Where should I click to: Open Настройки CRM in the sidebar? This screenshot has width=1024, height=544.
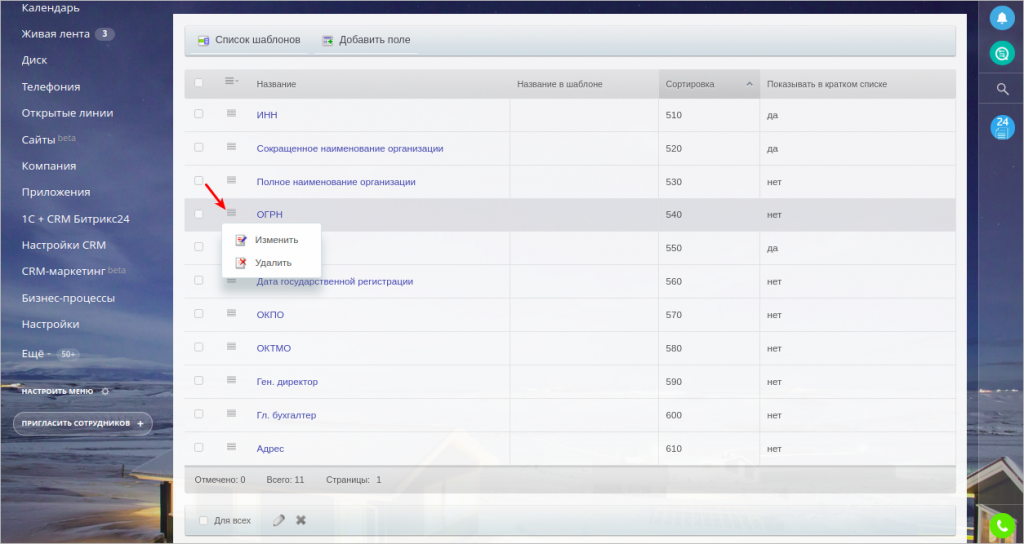coord(63,245)
